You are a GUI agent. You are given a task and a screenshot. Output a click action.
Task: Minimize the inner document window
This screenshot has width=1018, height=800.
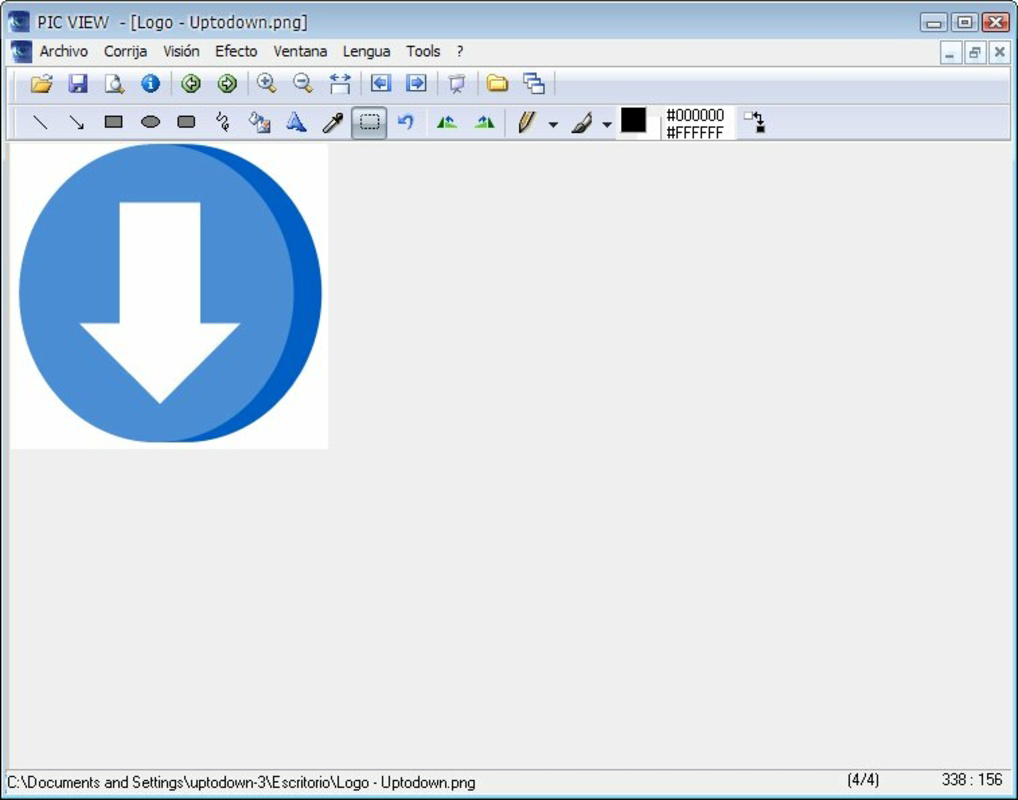tap(950, 53)
